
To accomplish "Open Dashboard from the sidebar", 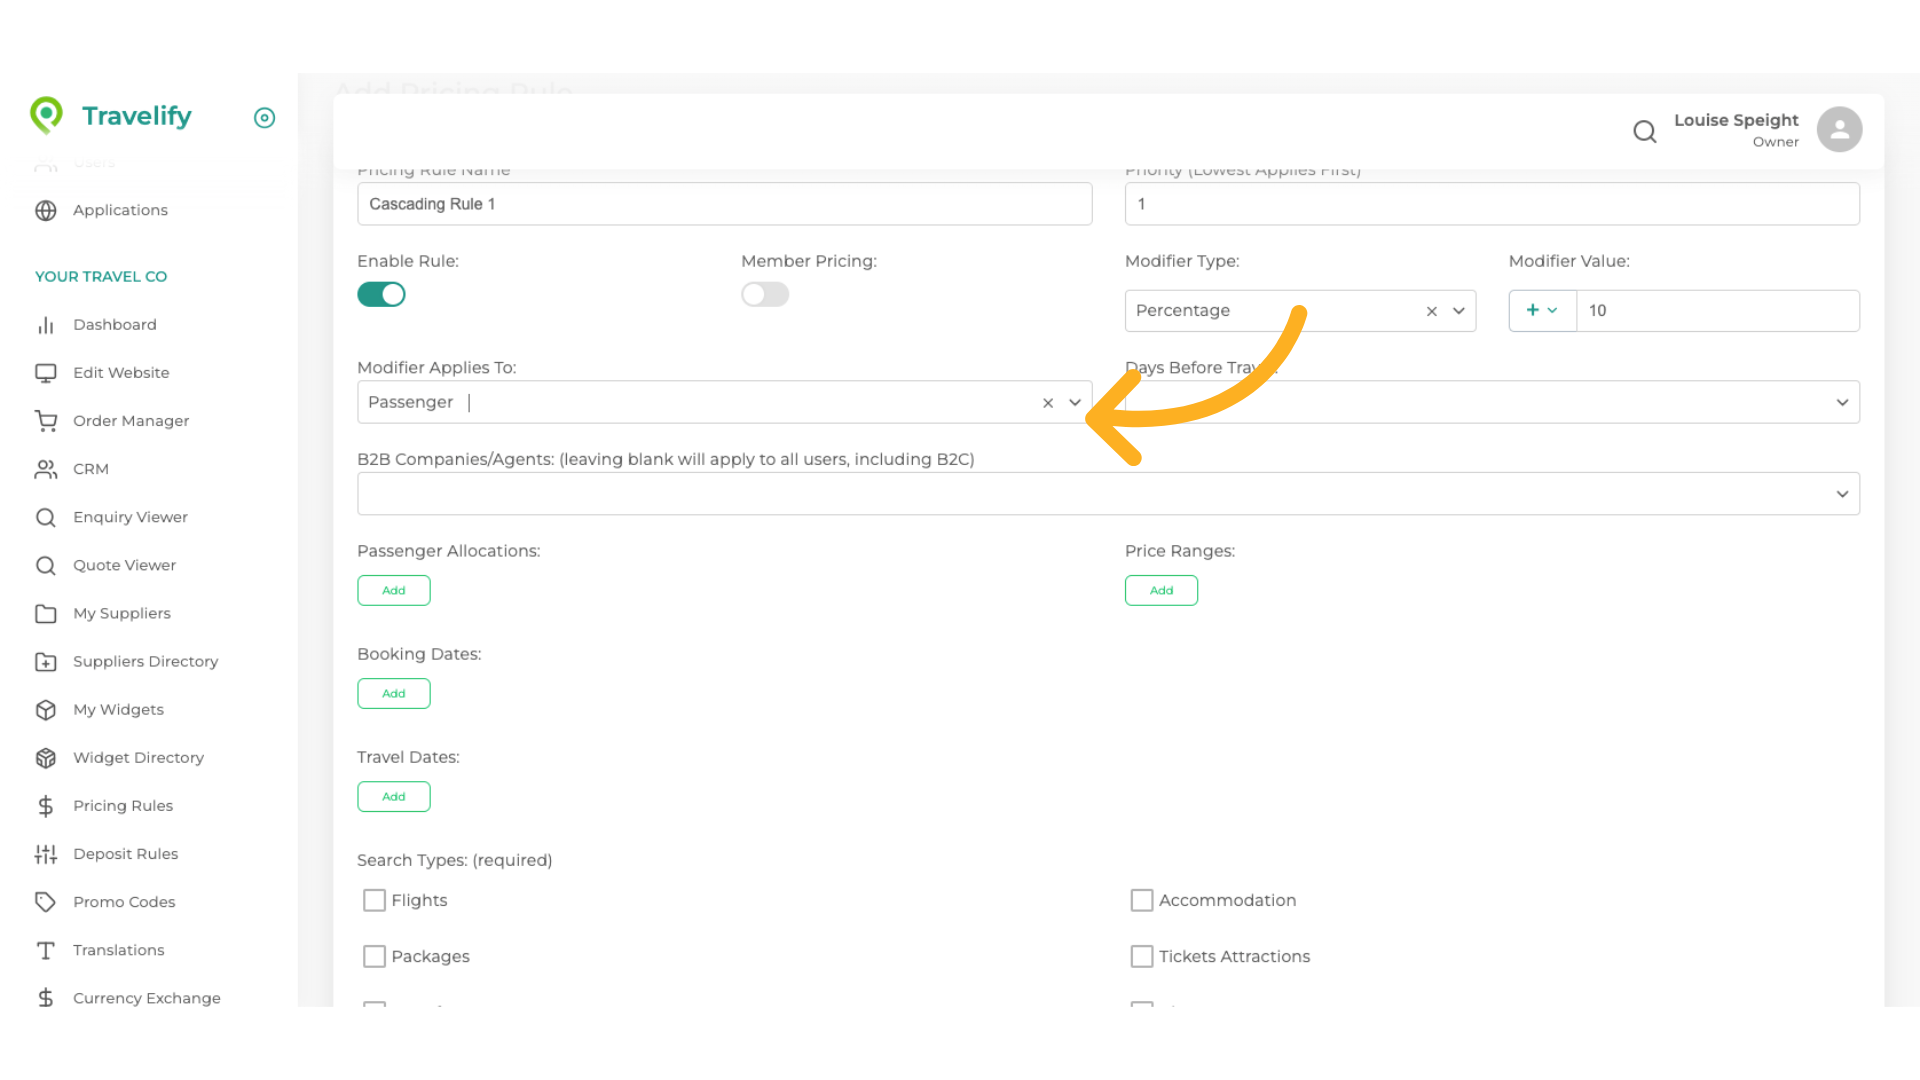I will point(114,325).
